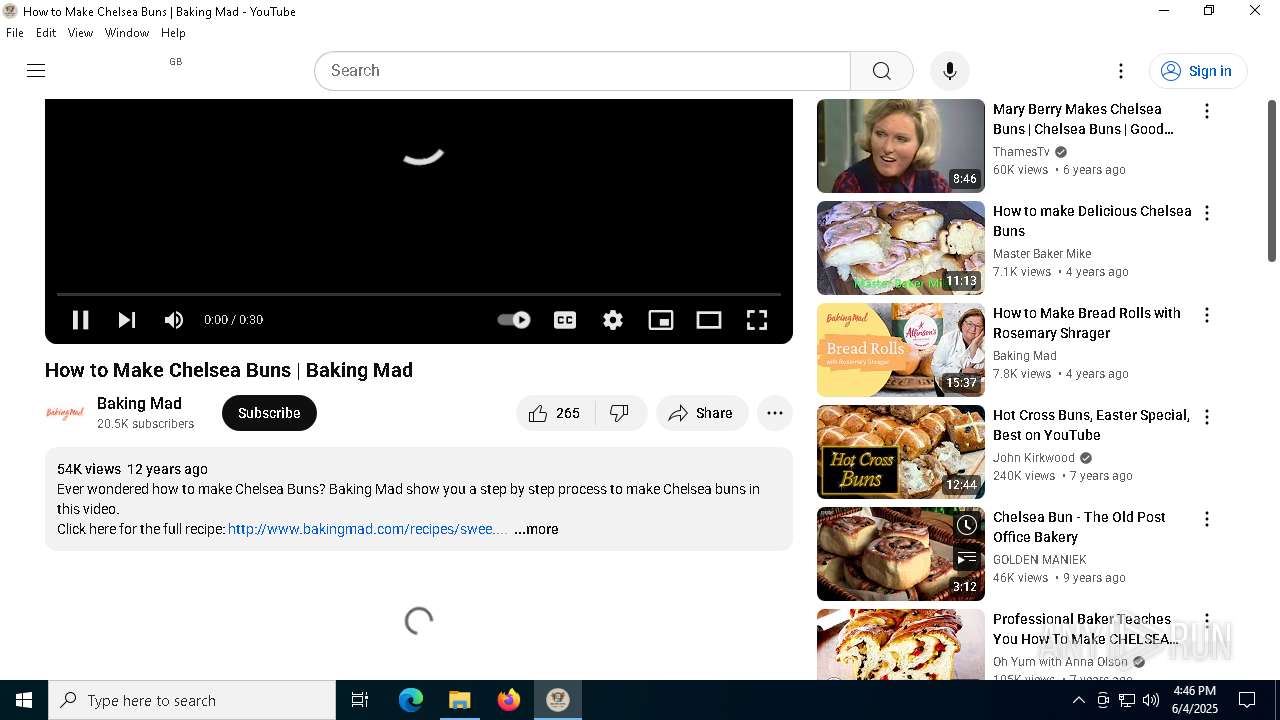Open File Explorer from taskbar
The width and height of the screenshot is (1280, 720).
click(460, 700)
